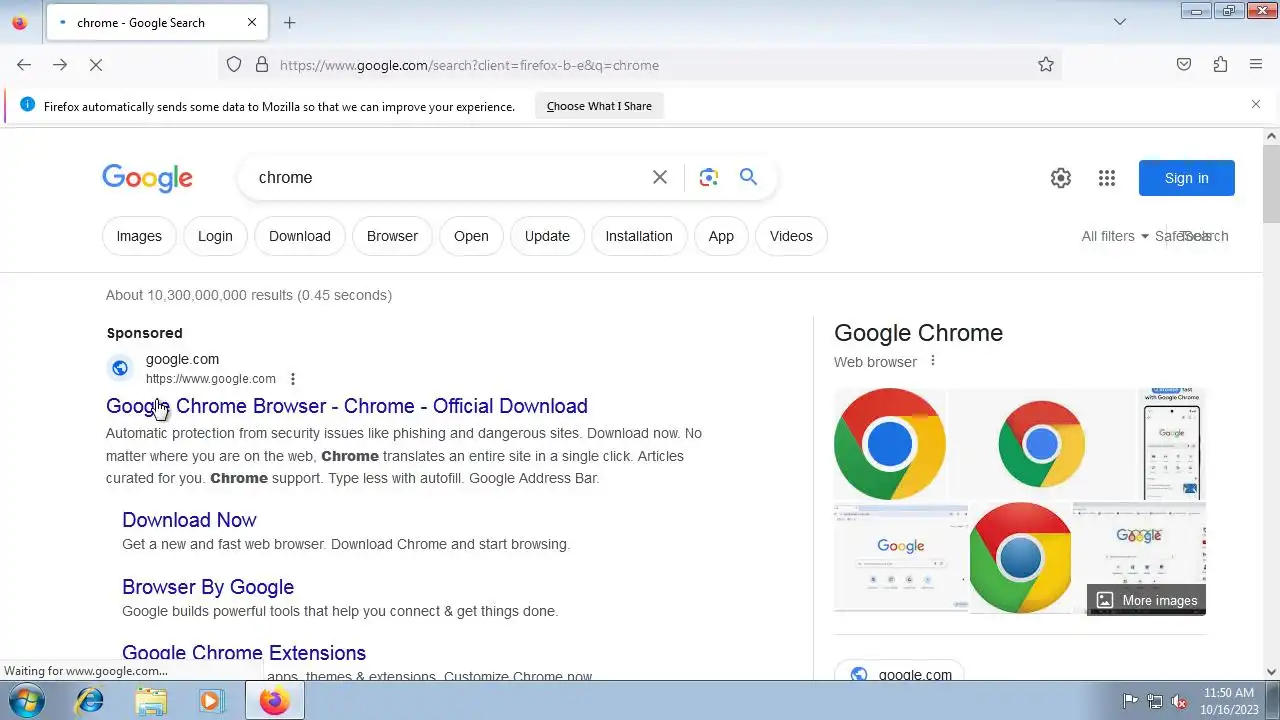
Task: Click the page vertical scrollbar thumb
Action: 1271,185
